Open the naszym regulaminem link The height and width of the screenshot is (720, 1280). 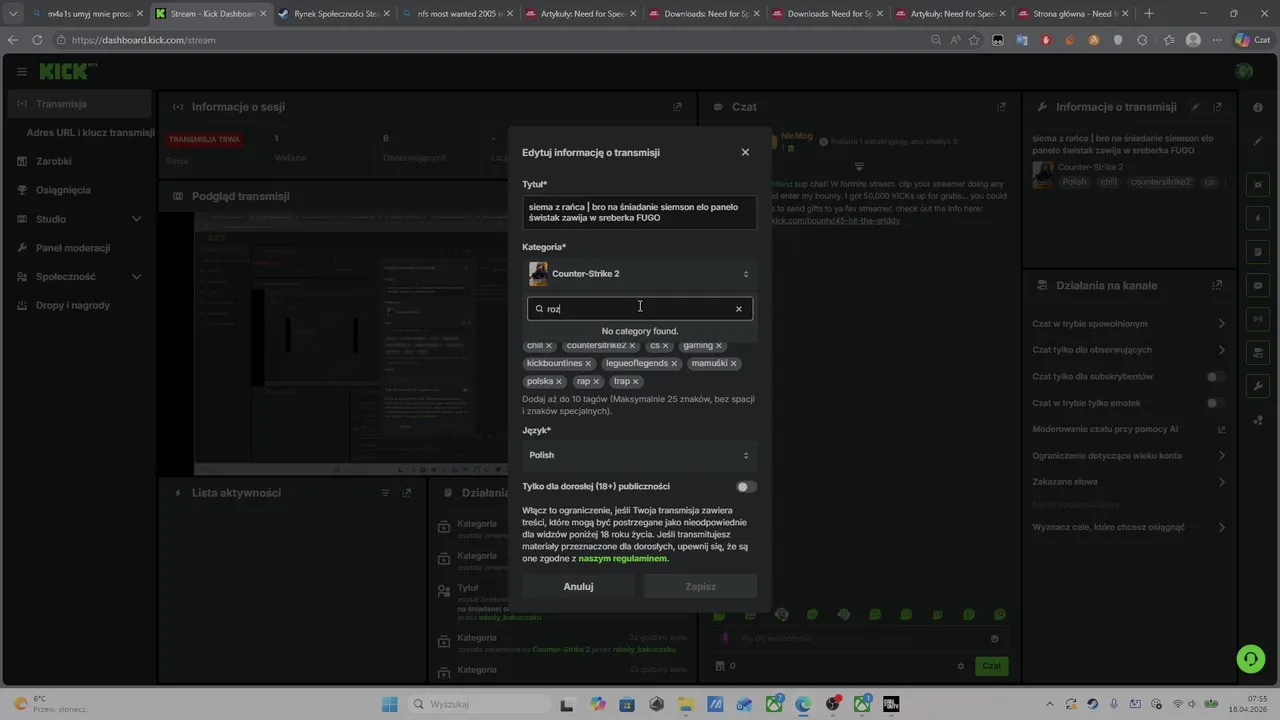coord(622,559)
